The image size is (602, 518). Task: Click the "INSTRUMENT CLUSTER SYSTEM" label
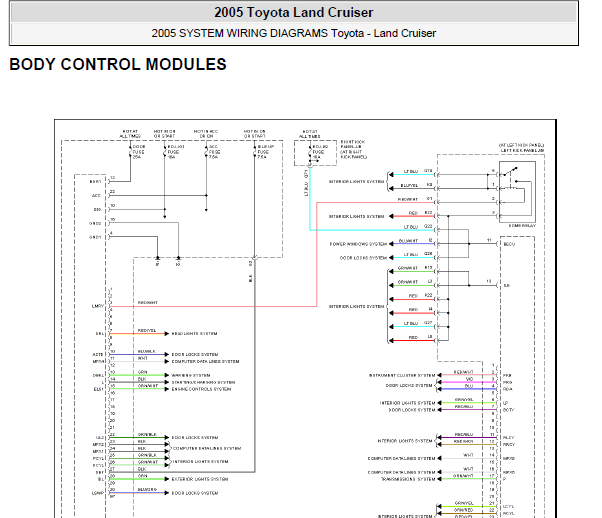pos(402,375)
